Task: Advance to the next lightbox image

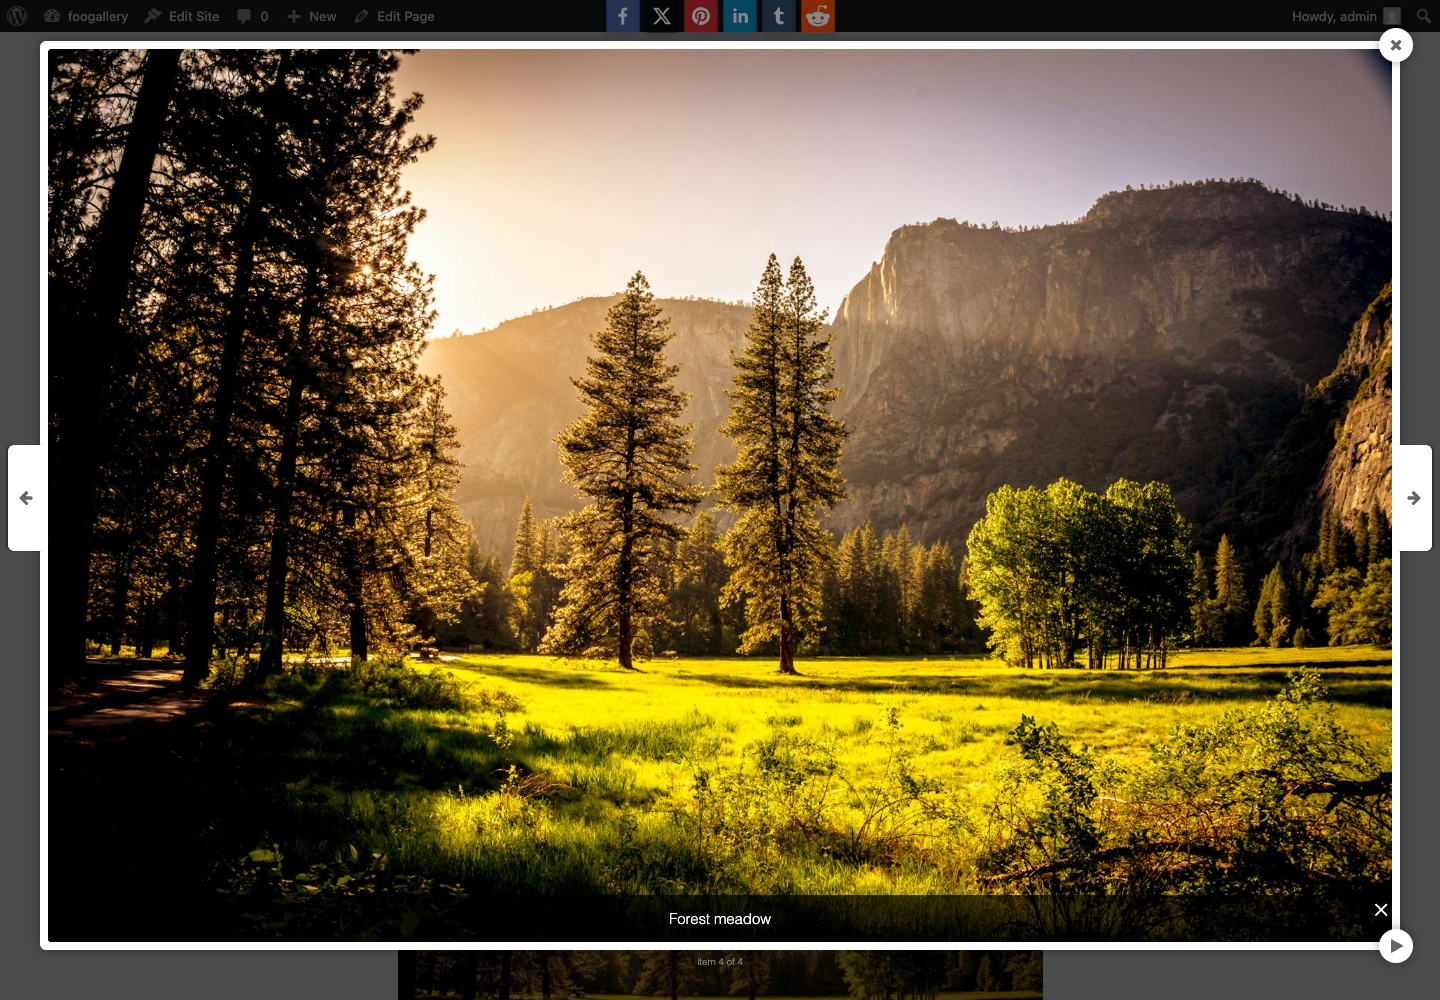Action: pyautogui.click(x=1414, y=498)
